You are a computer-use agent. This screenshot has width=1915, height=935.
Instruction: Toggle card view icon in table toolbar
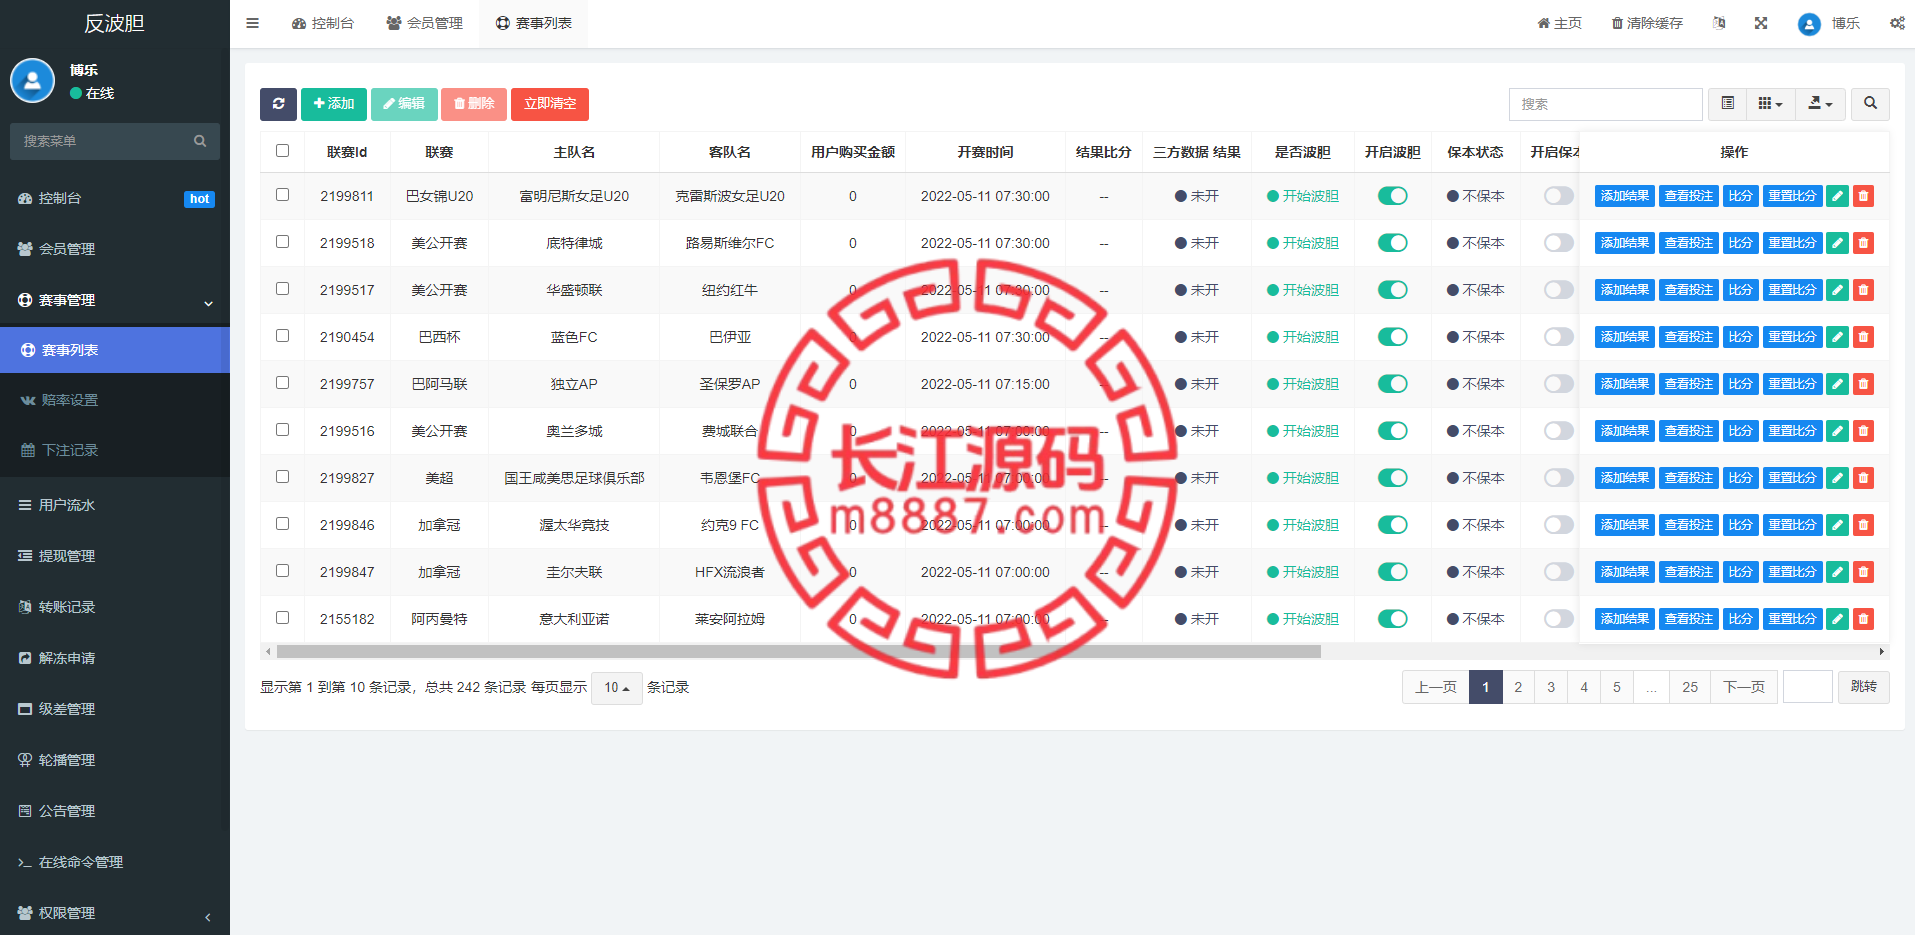(1727, 104)
